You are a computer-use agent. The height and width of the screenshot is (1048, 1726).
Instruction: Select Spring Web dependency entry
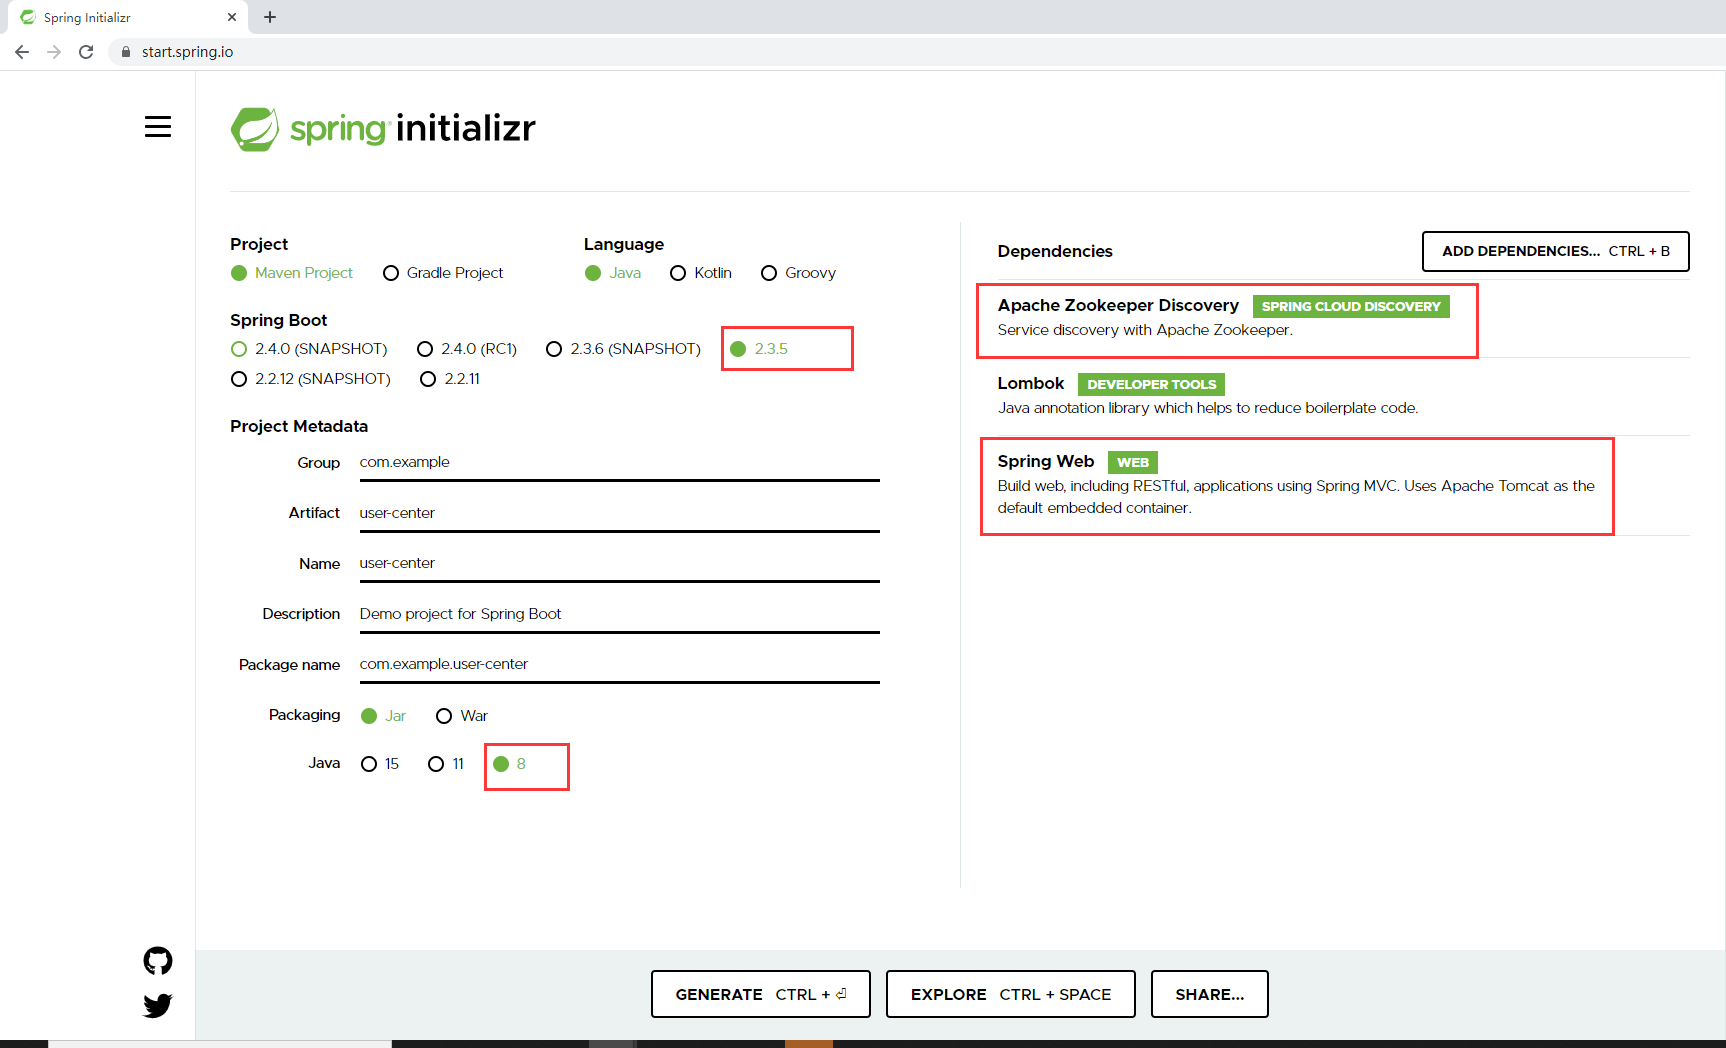coord(1343,485)
